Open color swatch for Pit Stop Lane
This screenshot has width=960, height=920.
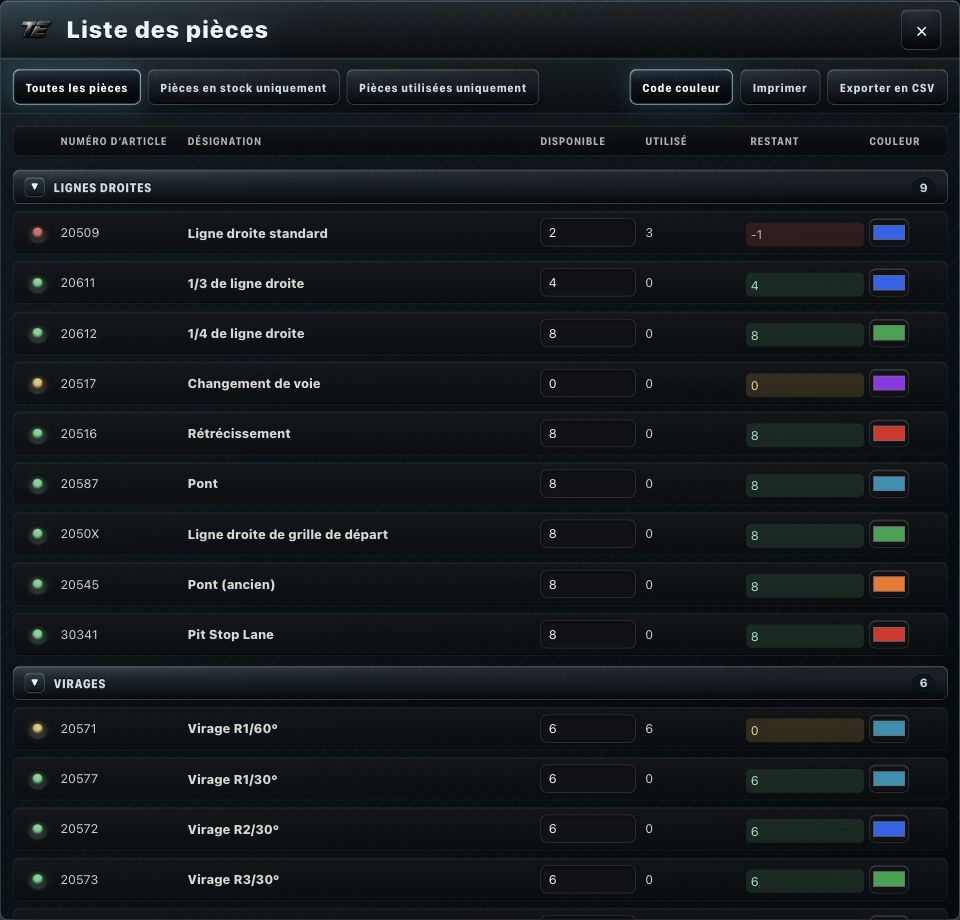889,634
